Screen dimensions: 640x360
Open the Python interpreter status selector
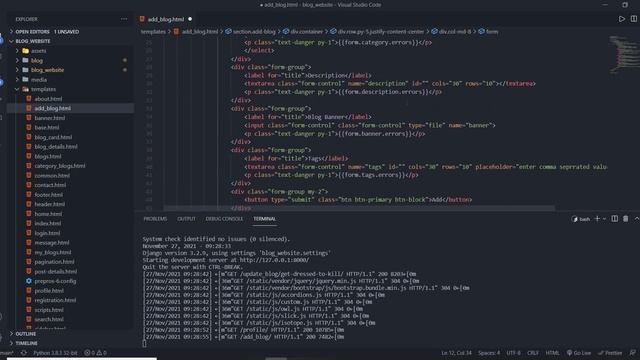point(55,353)
